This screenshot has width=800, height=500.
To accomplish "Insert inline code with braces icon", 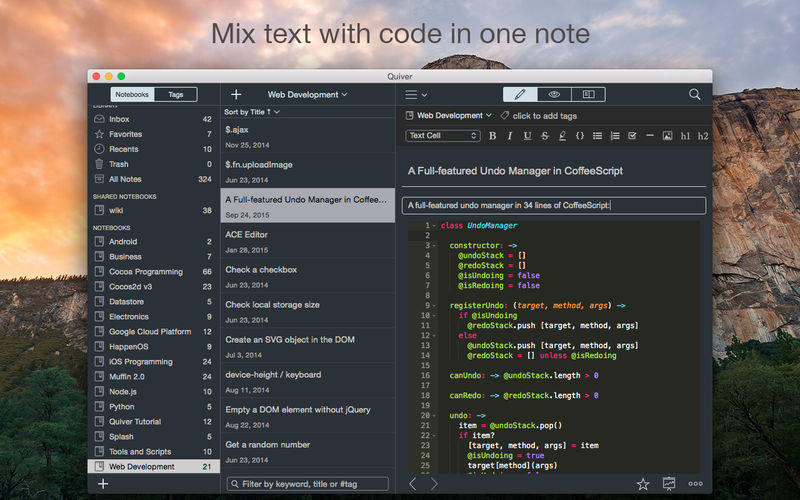I will pos(580,136).
